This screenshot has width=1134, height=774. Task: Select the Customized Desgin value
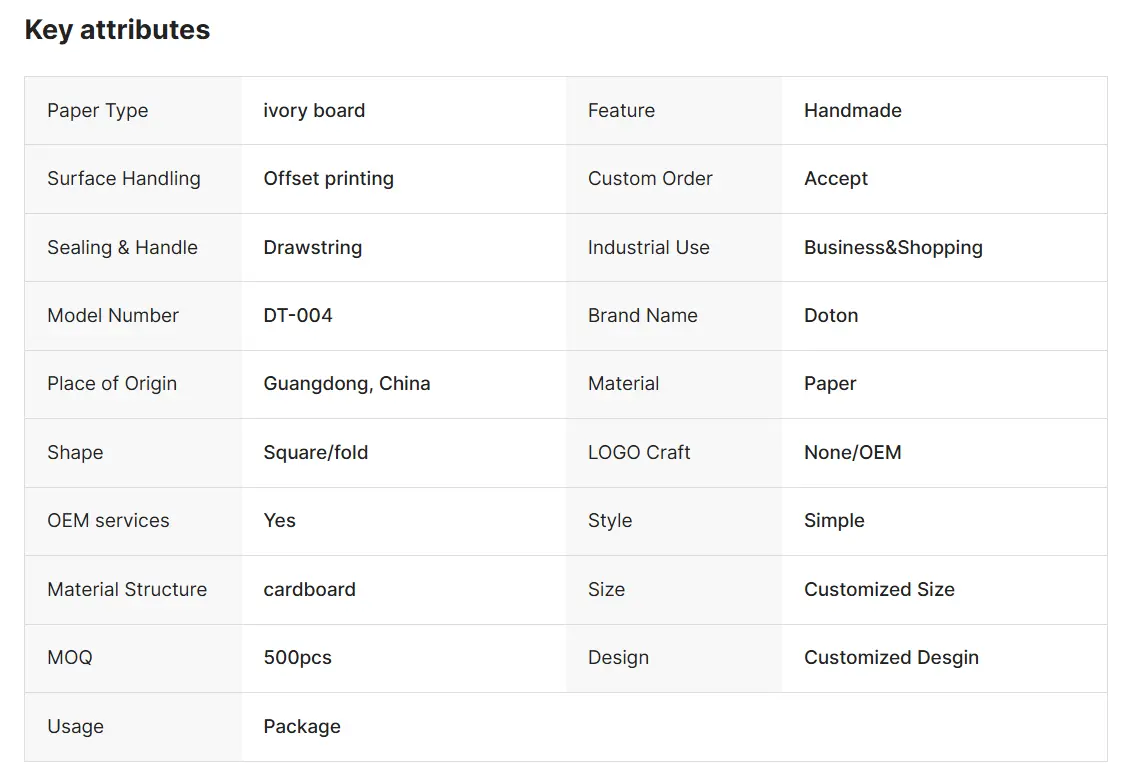(891, 658)
